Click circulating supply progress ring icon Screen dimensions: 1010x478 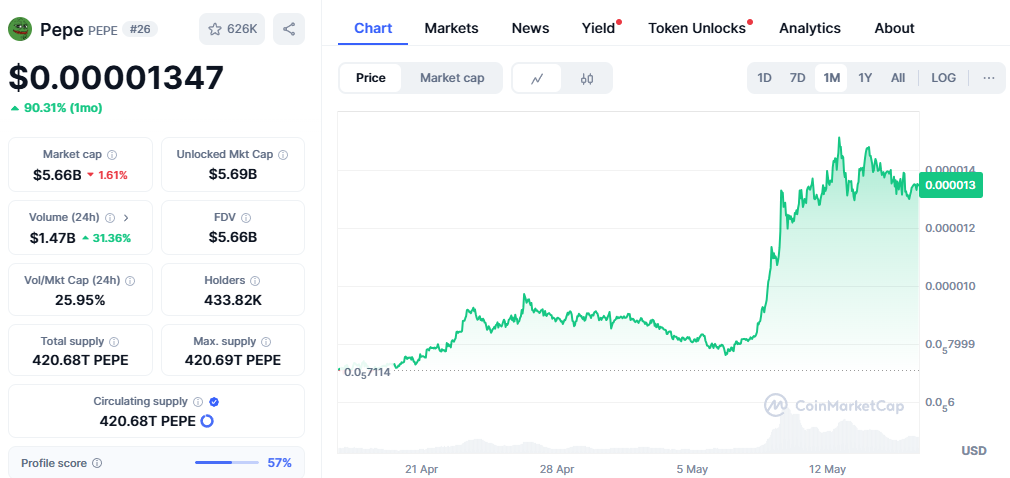(x=207, y=421)
